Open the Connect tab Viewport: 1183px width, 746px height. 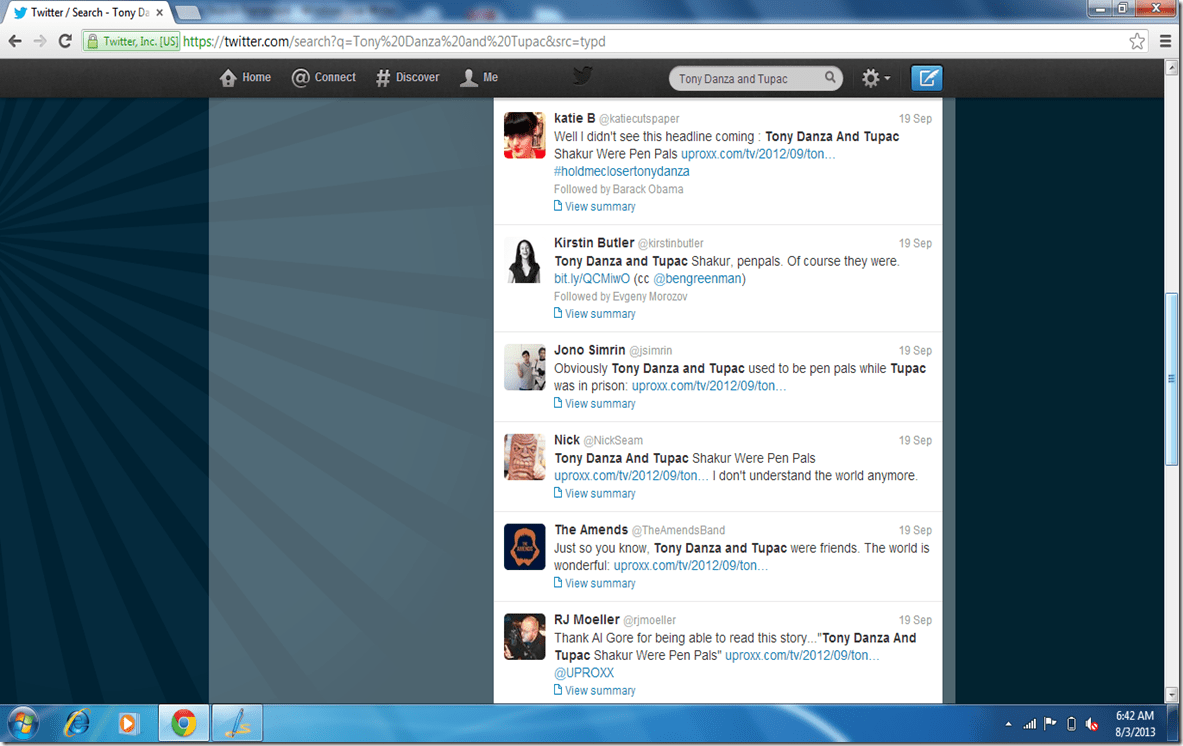[x=324, y=78]
